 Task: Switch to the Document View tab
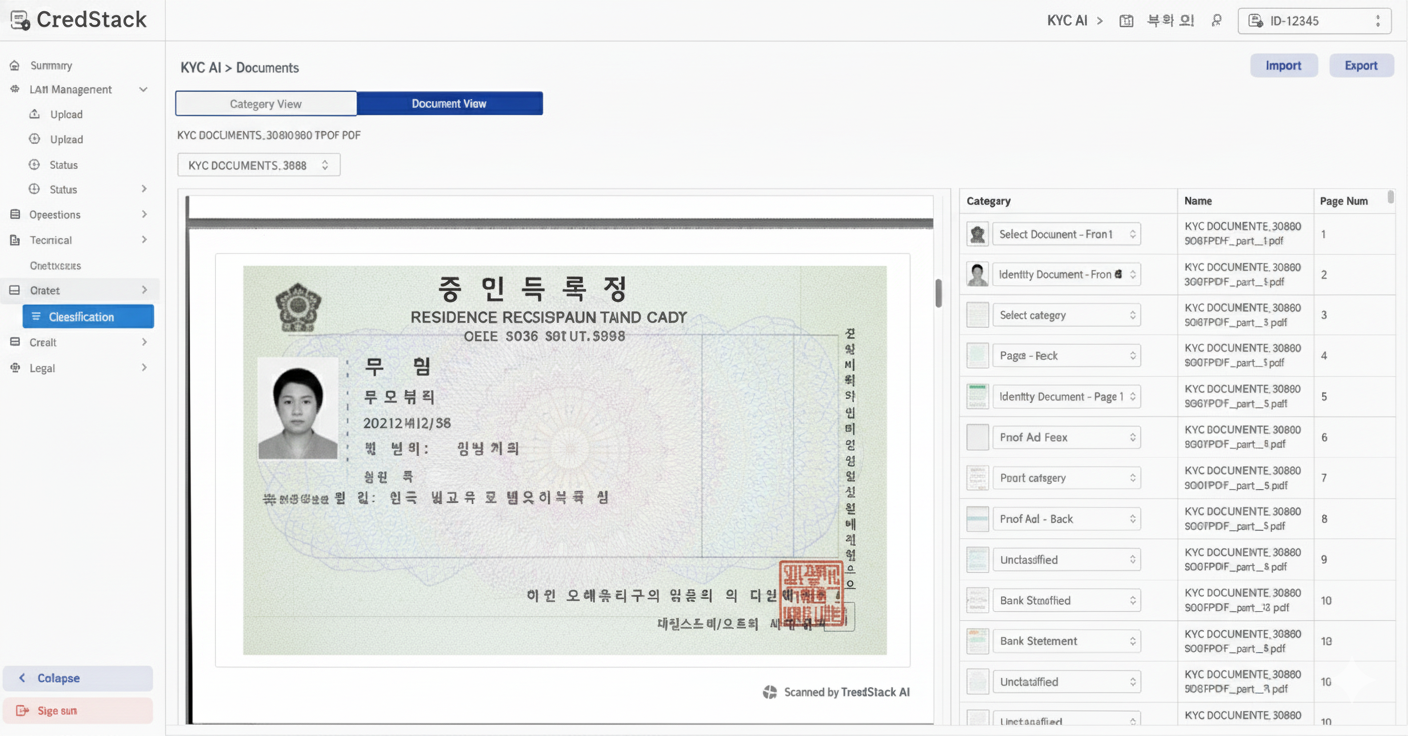(x=449, y=103)
